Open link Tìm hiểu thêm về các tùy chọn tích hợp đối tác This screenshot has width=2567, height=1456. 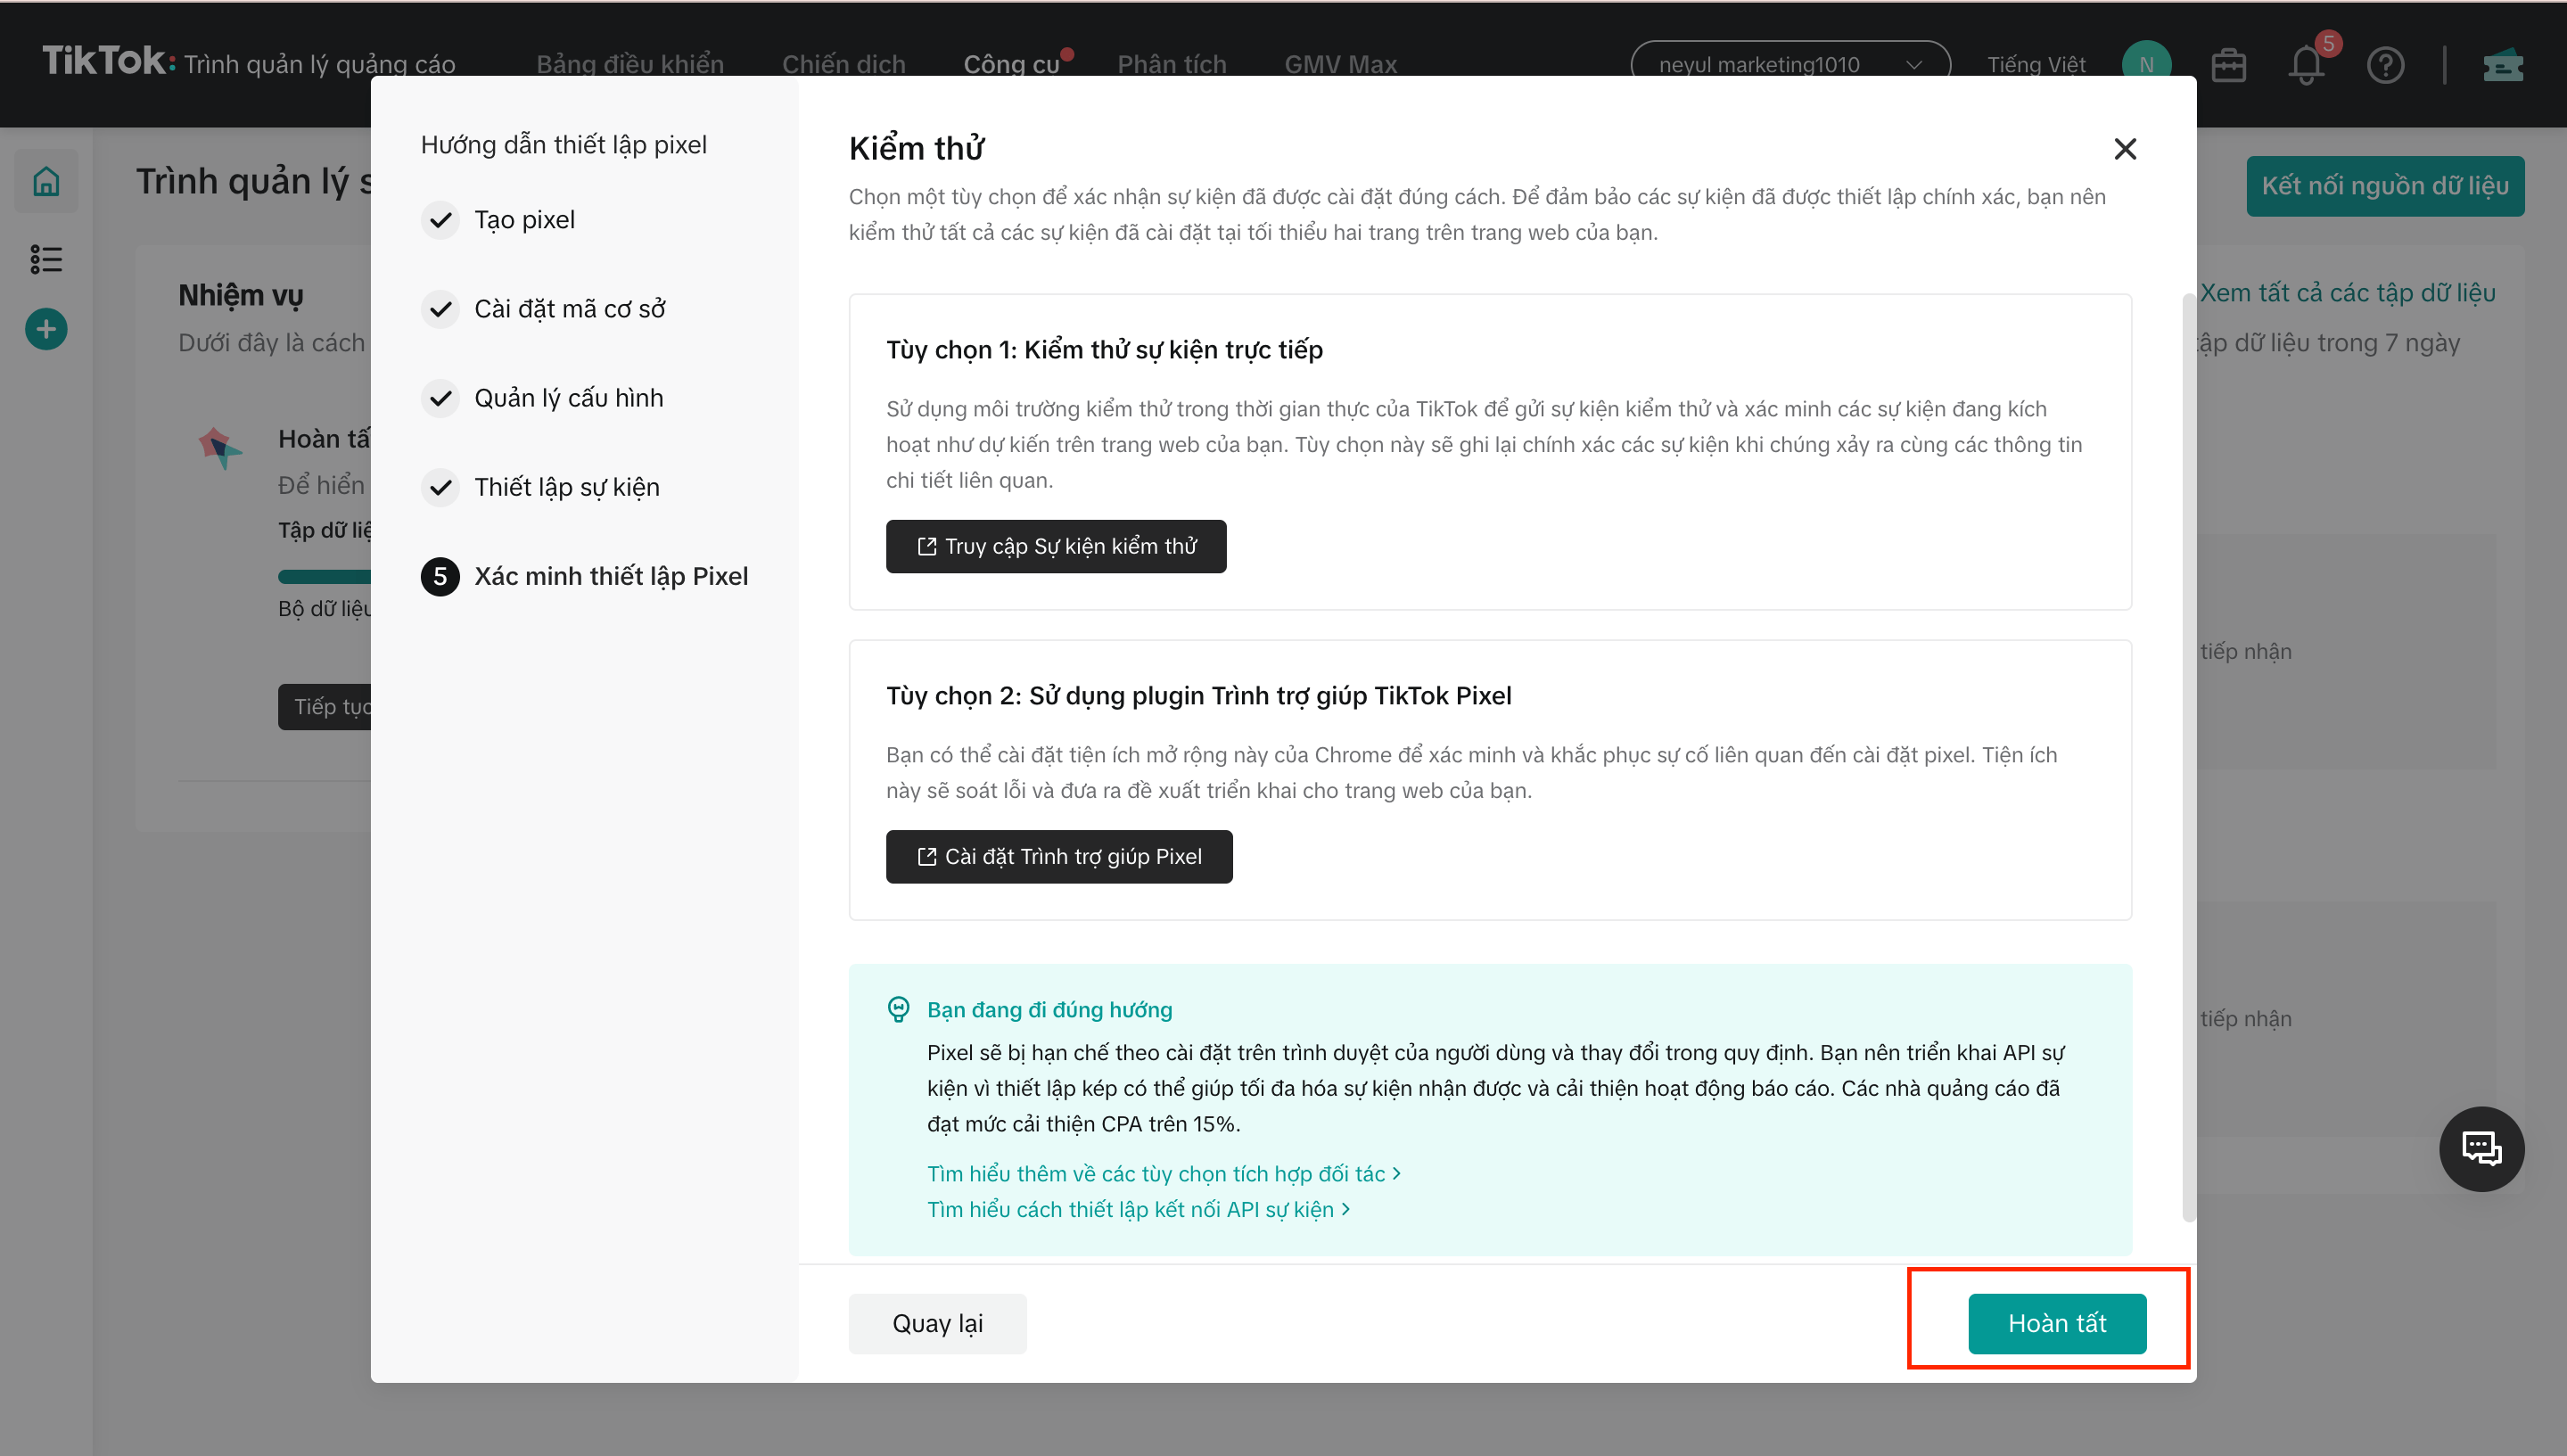[x=1164, y=1173]
